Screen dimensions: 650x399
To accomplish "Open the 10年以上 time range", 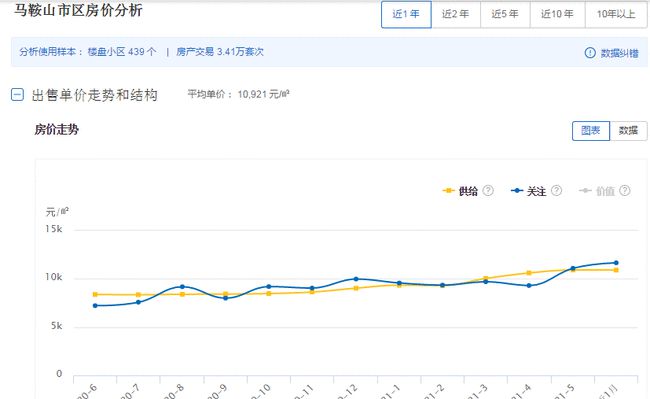I will [616, 15].
